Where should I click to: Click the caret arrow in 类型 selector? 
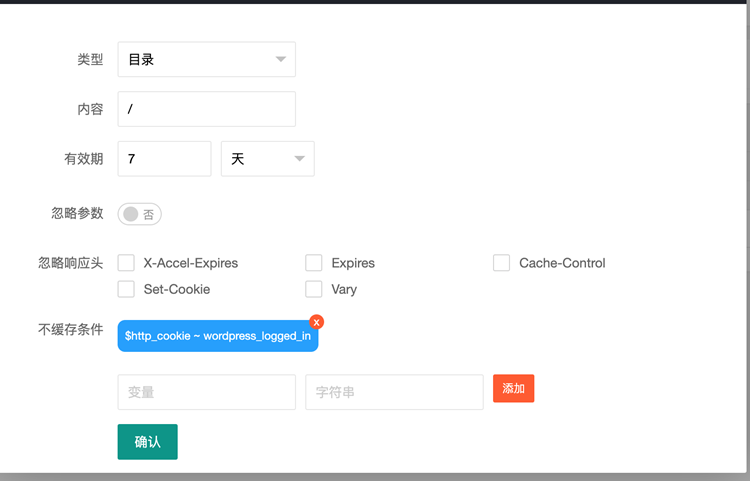coord(281,60)
